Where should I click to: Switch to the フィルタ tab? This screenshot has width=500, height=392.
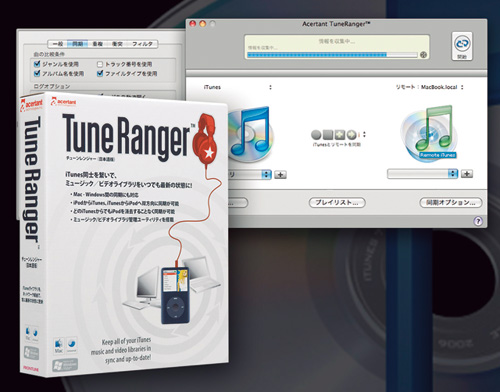[x=142, y=44]
